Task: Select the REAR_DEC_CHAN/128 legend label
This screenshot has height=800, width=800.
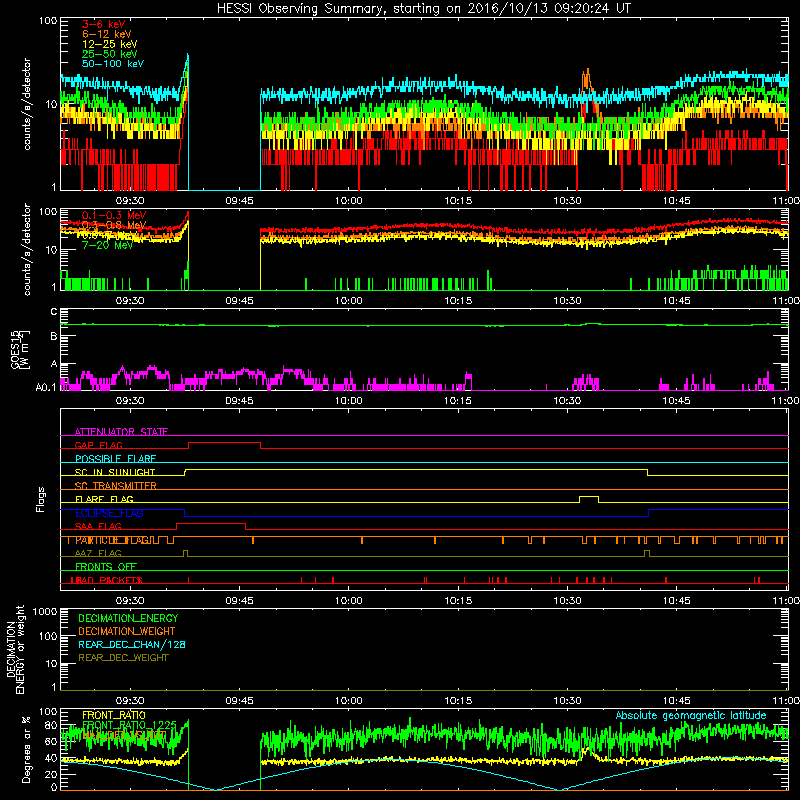Action: tap(132, 644)
